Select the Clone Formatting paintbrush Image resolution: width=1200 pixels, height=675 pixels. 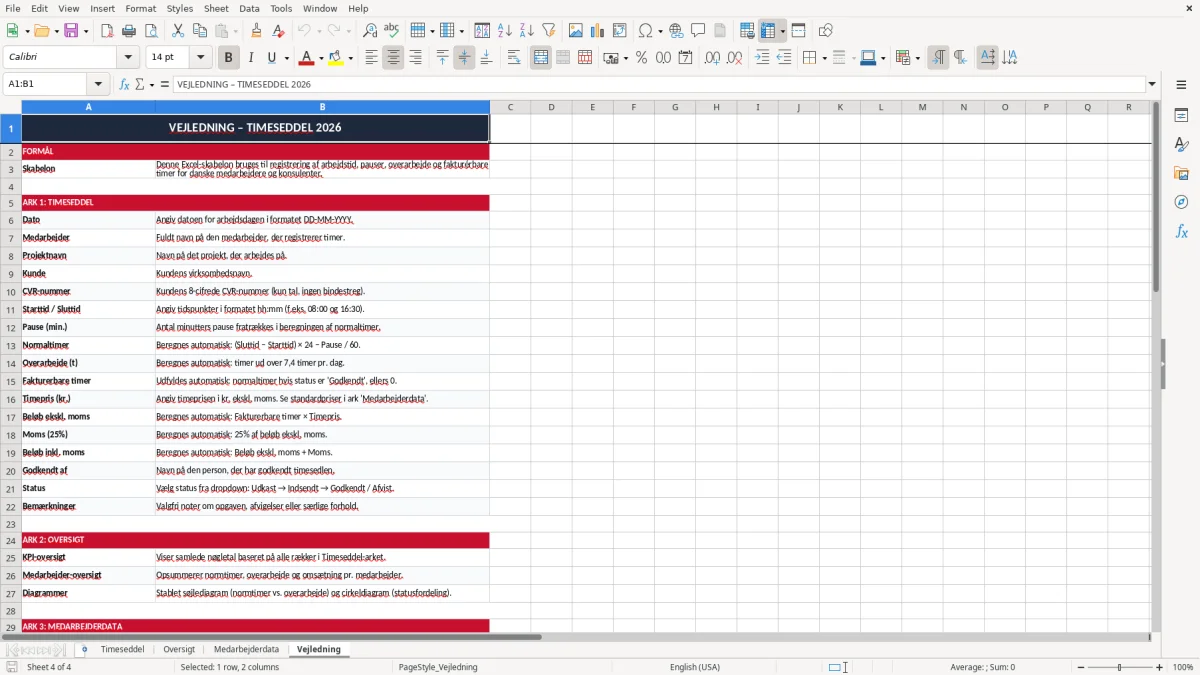(256, 31)
